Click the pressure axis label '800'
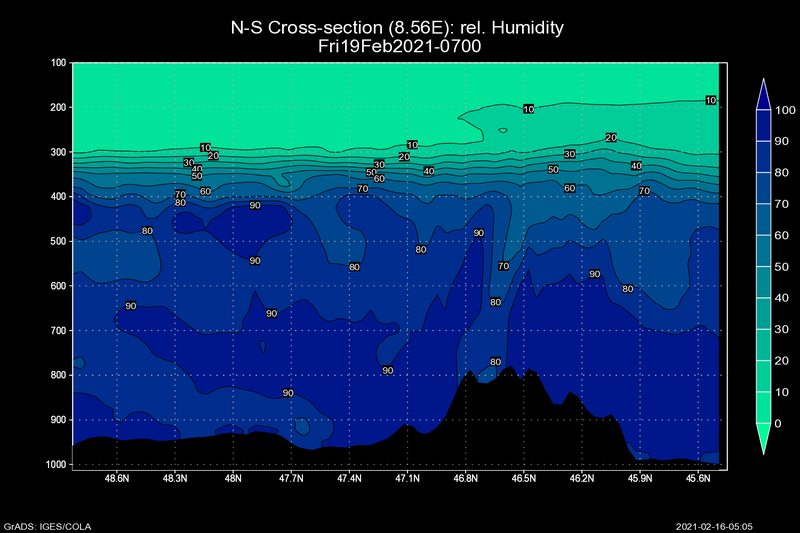This screenshot has height=533, width=800. point(59,375)
